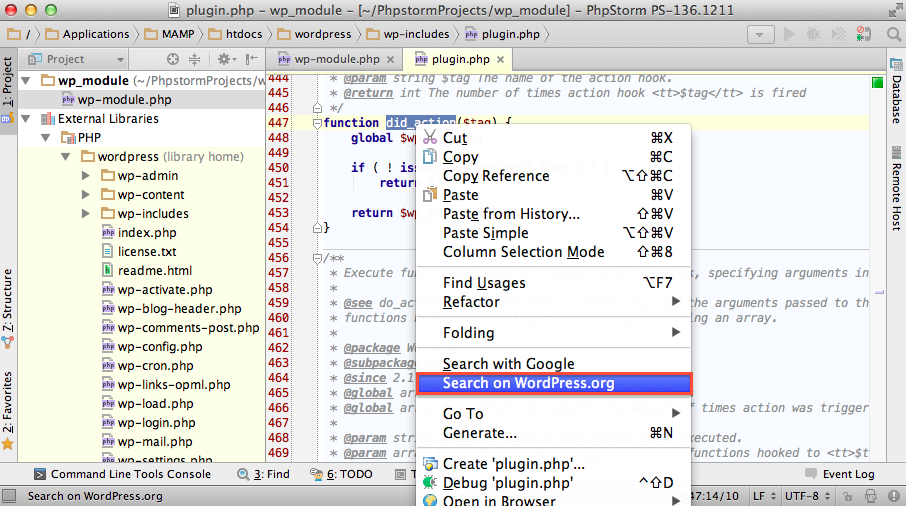Screen dimensions: 906x506
Task: Open the Project view selector dropdown
Action: [x=76, y=59]
